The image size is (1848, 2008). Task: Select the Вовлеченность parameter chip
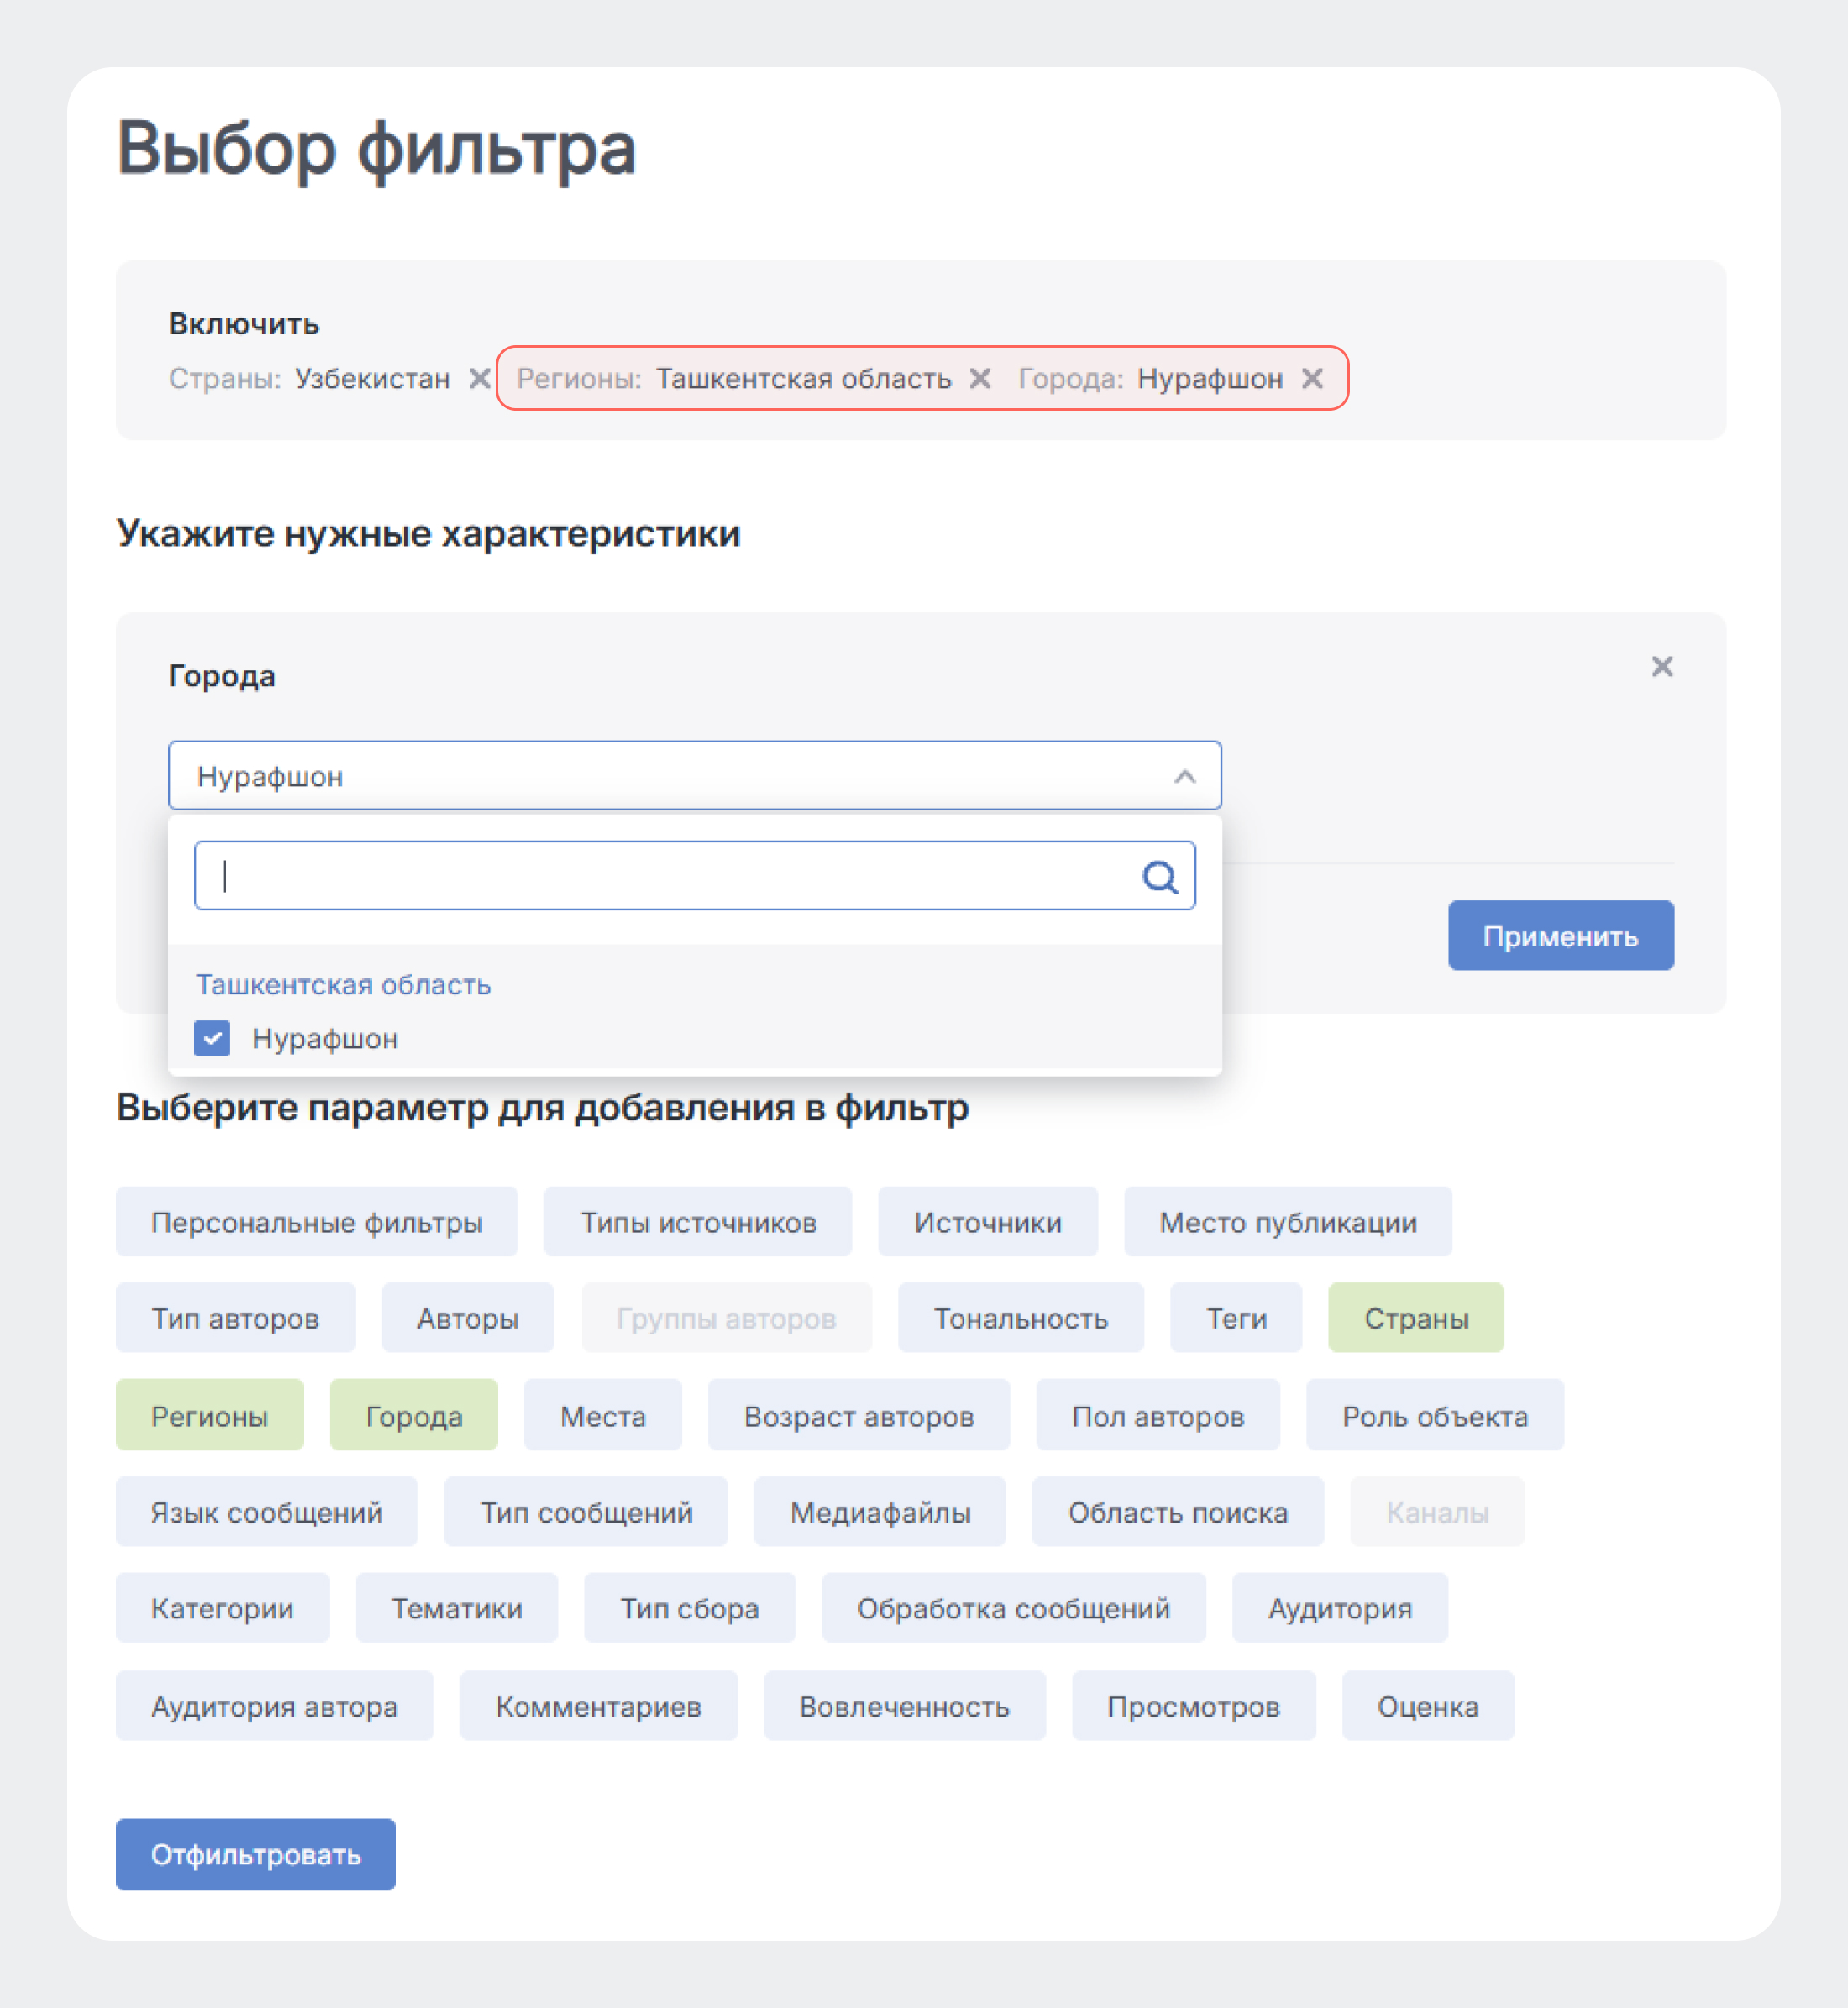(904, 1706)
